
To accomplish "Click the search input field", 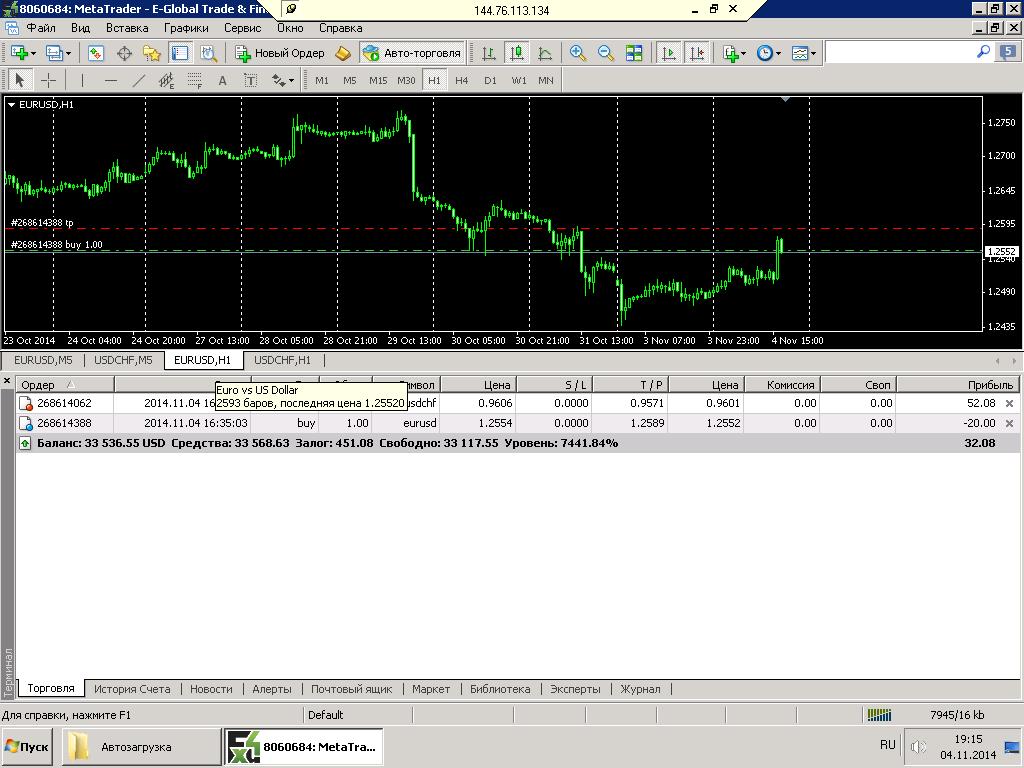I will 900,52.
